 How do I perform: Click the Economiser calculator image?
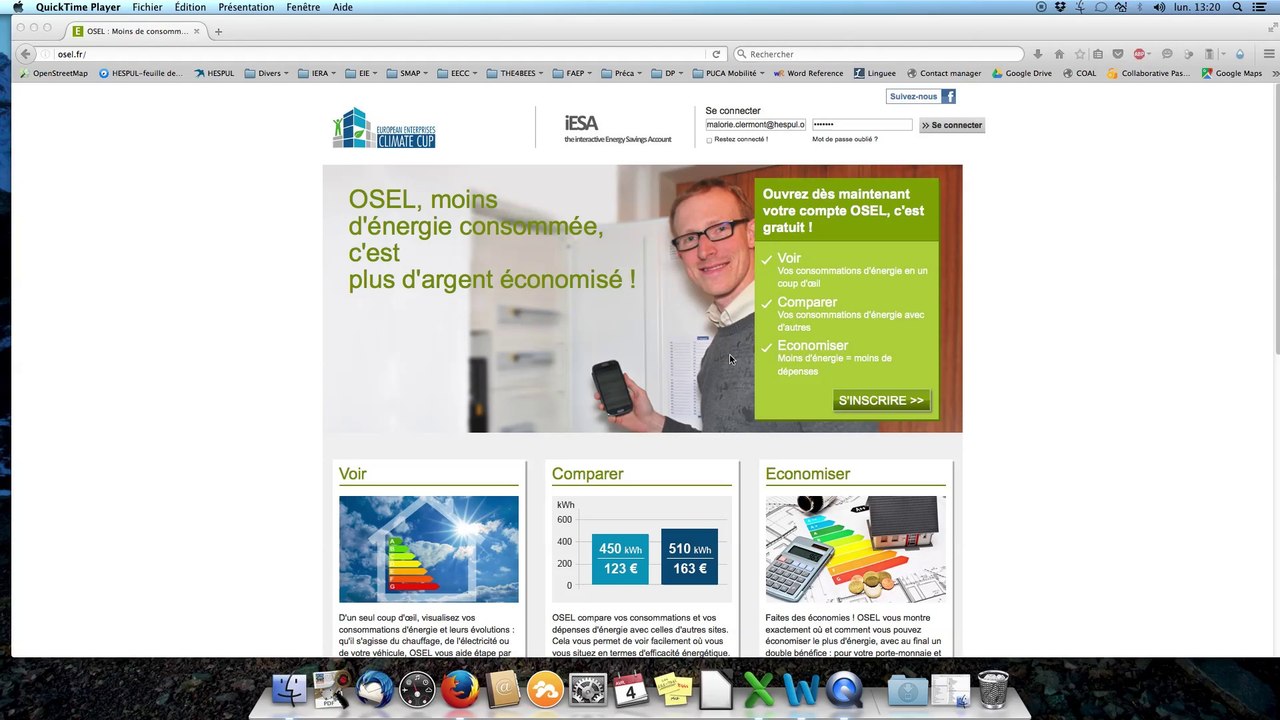[855, 549]
